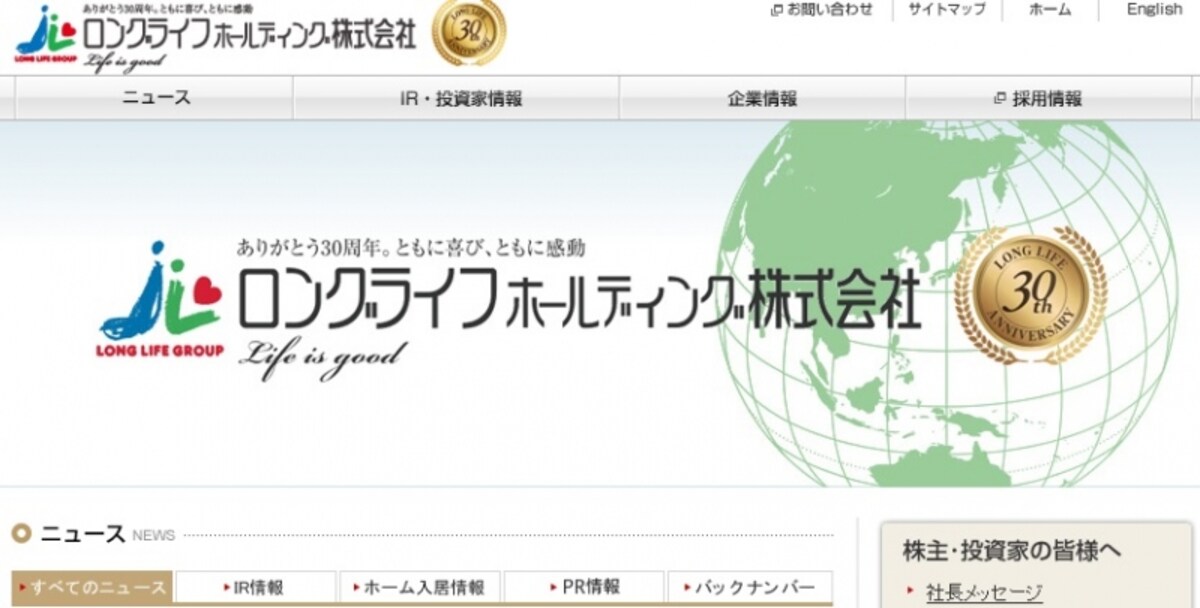This screenshot has width=1200, height=608.
Task: Click the external-link icon beside 採用情報
Action: pos(999,99)
